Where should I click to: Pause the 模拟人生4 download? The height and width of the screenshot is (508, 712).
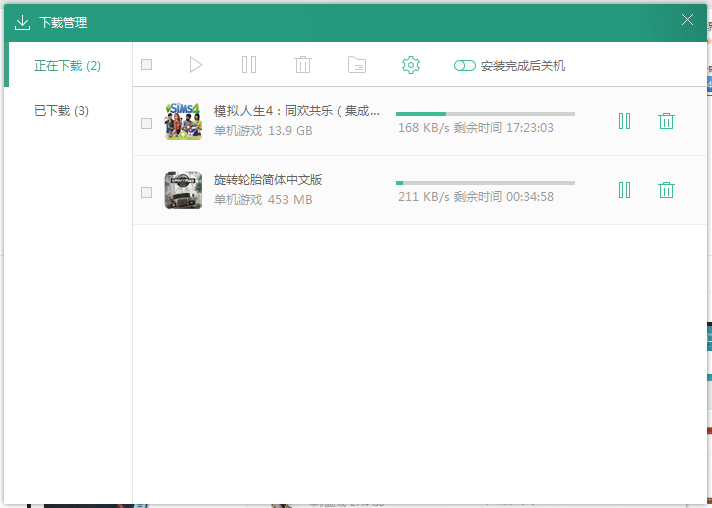(624, 121)
